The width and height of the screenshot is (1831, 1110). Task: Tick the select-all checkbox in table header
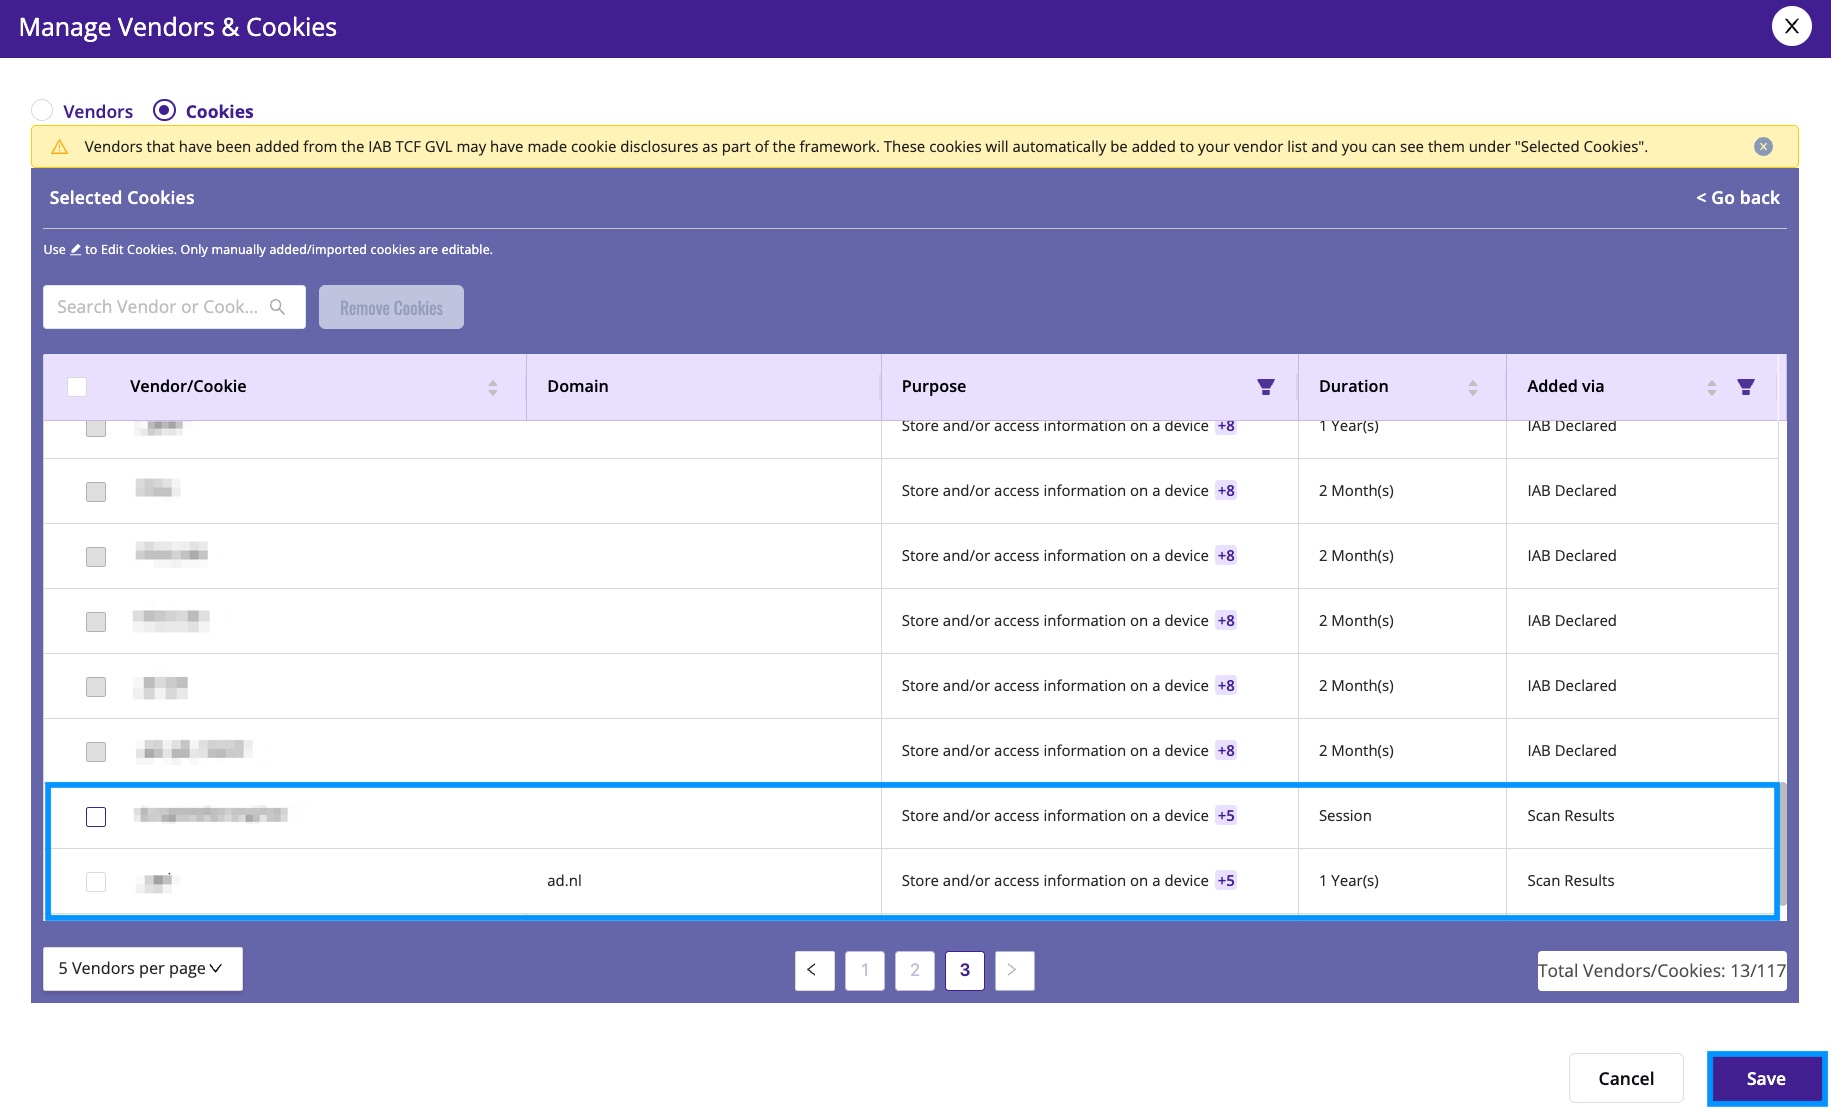coord(77,387)
